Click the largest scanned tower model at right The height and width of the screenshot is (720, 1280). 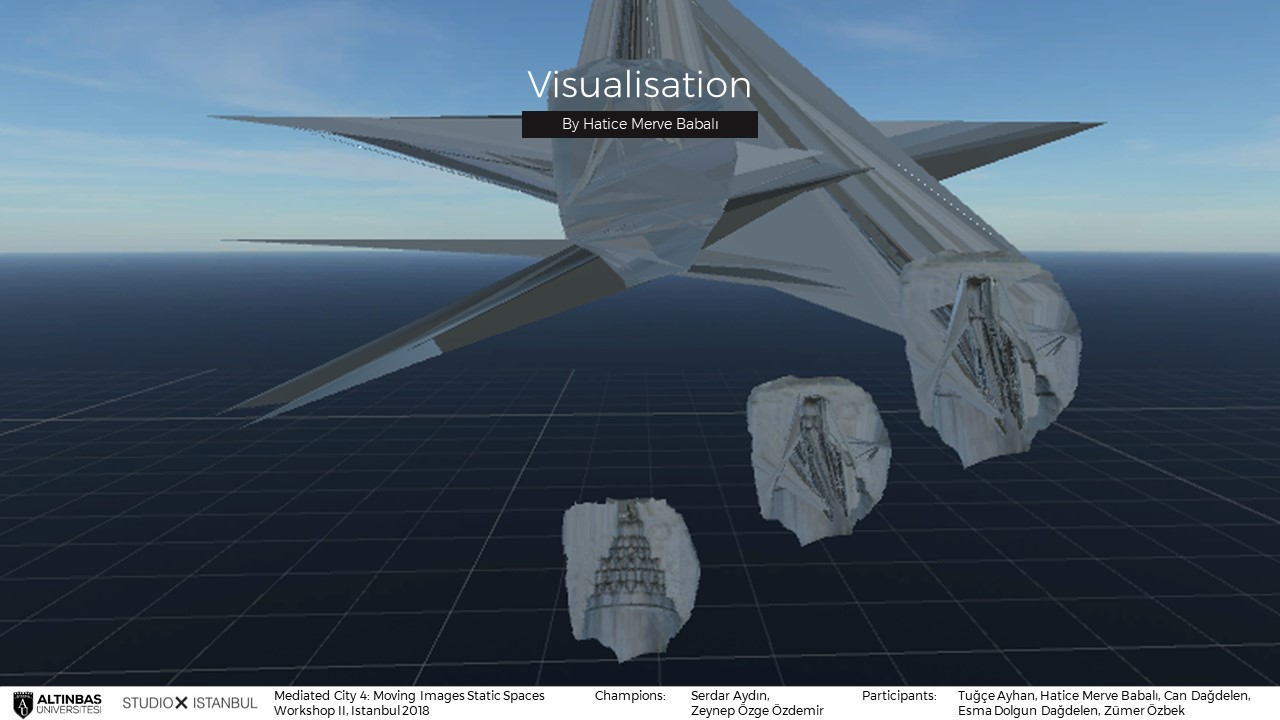[x=990, y=357]
